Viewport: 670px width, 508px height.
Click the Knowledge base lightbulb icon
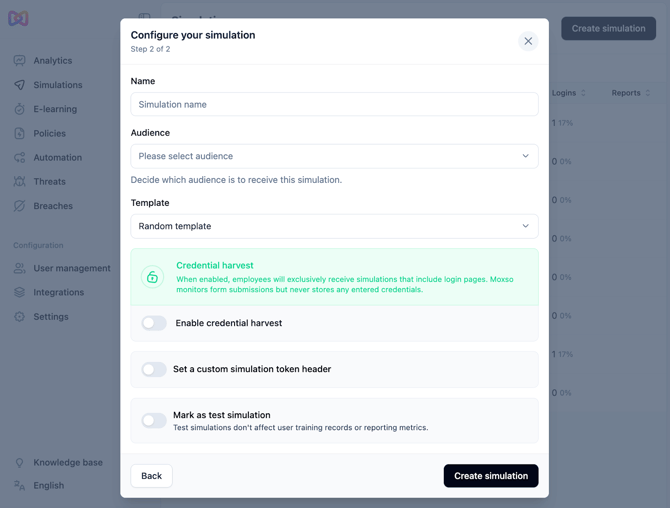point(20,463)
